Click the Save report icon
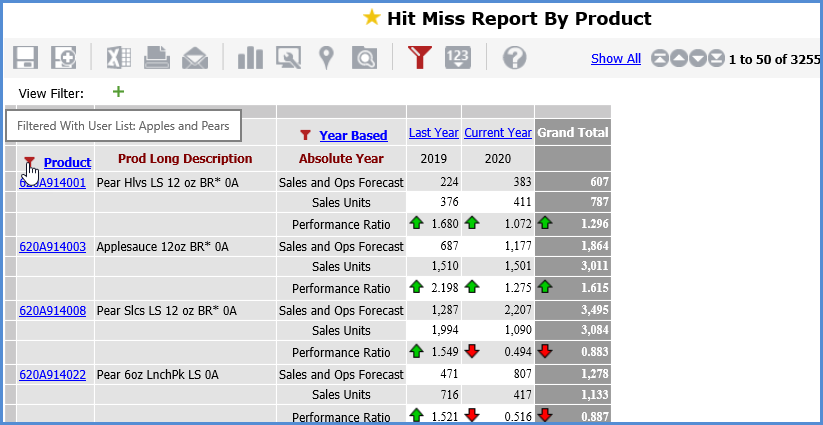Screen dimensions: 823x425 pyautogui.click(x=25, y=58)
